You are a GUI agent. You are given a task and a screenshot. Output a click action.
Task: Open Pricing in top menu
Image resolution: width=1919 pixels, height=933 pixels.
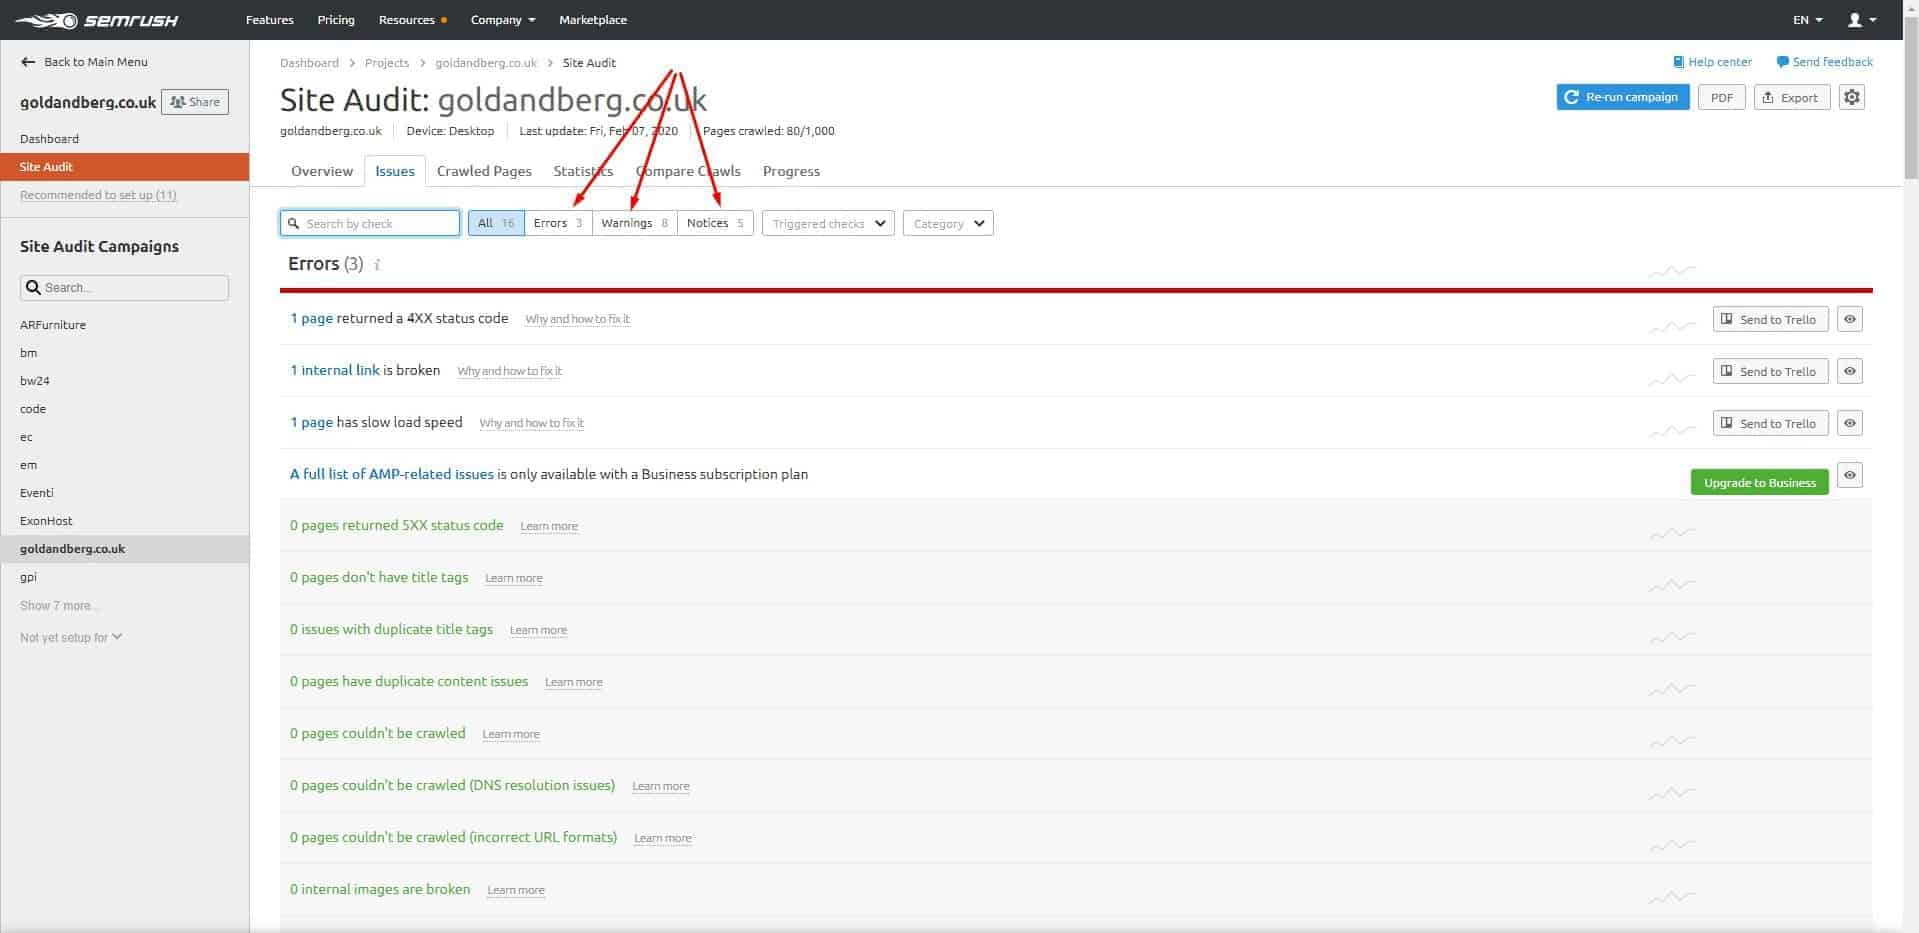pyautogui.click(x=336, y=20)
